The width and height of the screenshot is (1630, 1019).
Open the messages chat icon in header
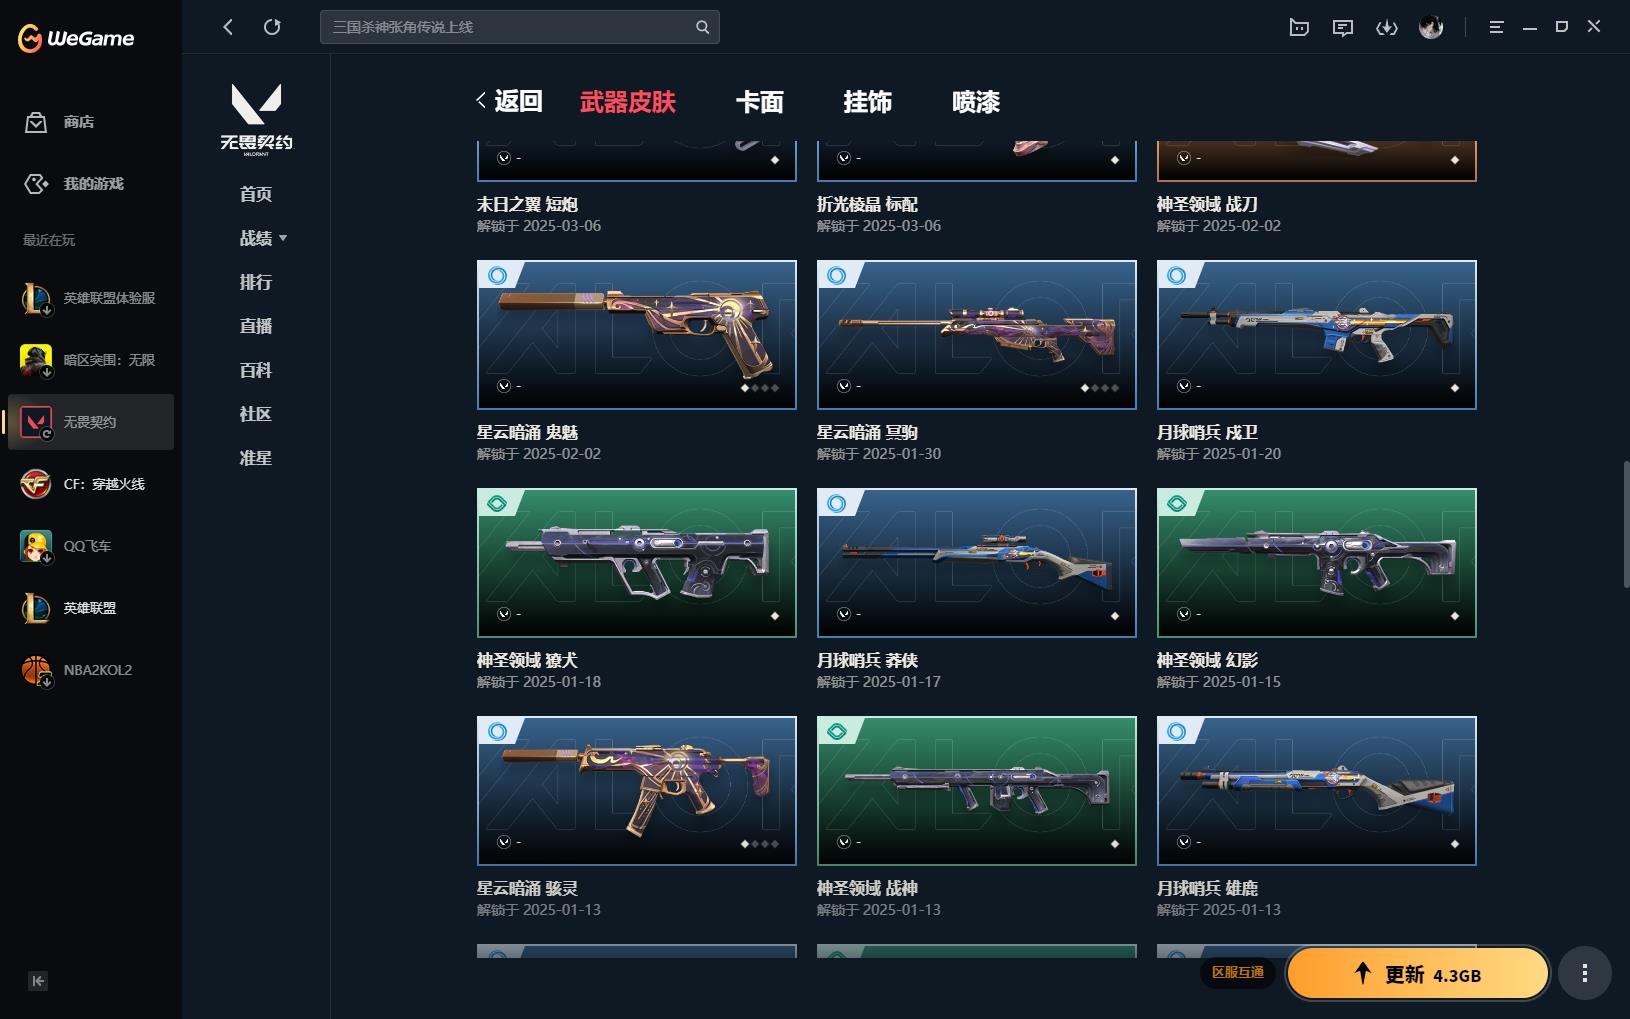[1343, 27]
